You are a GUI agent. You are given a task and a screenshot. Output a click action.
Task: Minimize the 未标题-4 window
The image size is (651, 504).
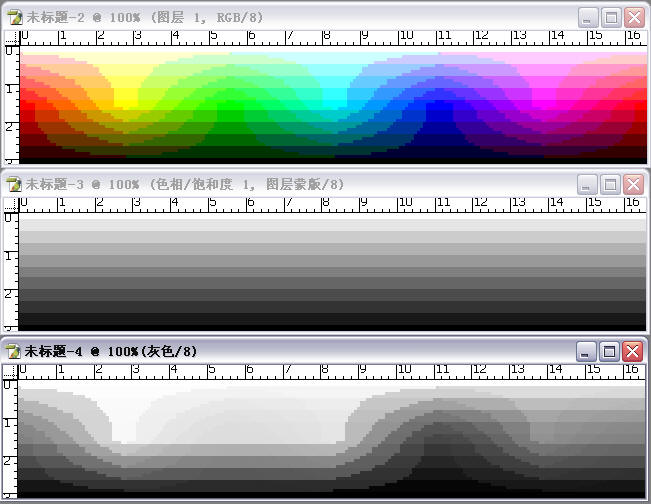pos(586,352)
